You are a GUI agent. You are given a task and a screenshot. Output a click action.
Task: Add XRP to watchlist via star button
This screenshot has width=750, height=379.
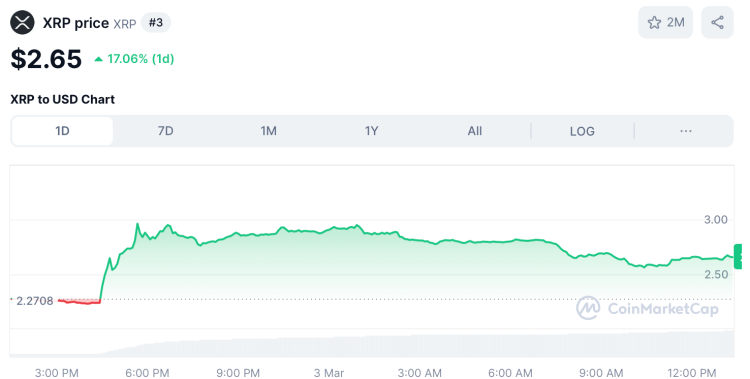(665, 22)
